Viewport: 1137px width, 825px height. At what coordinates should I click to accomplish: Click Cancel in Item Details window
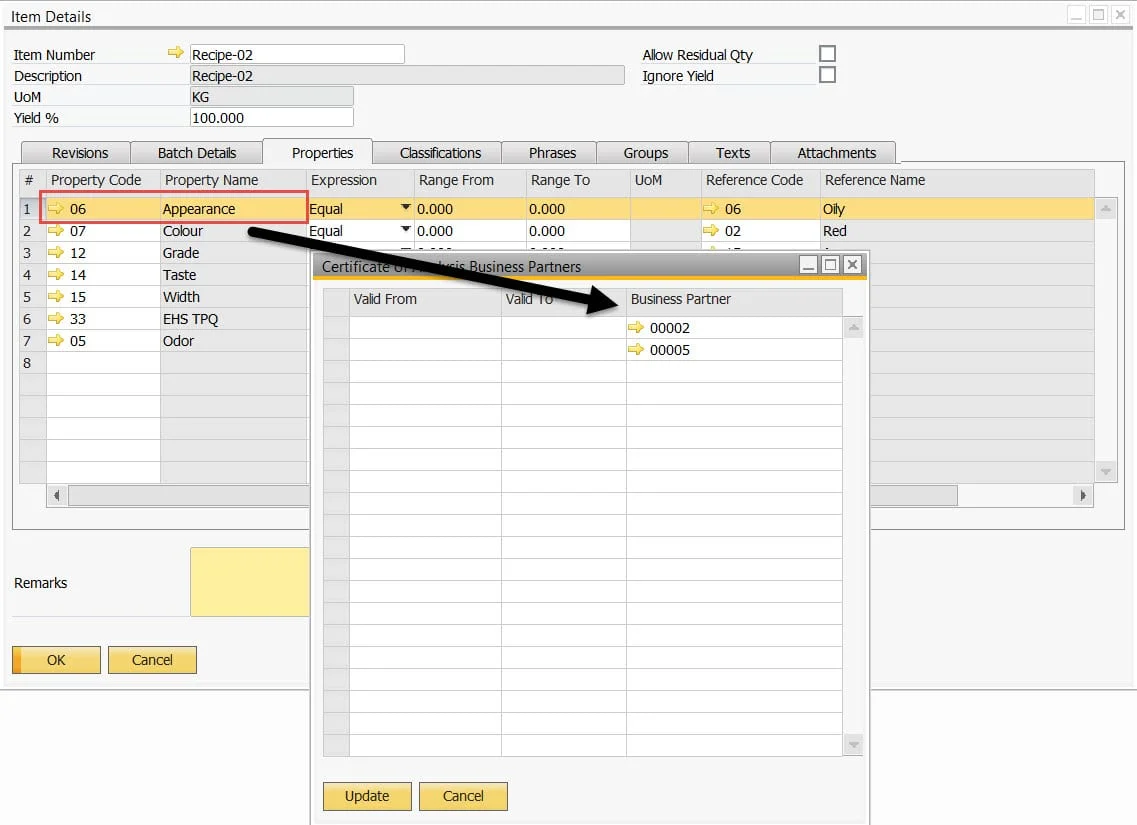click(152, 660)
